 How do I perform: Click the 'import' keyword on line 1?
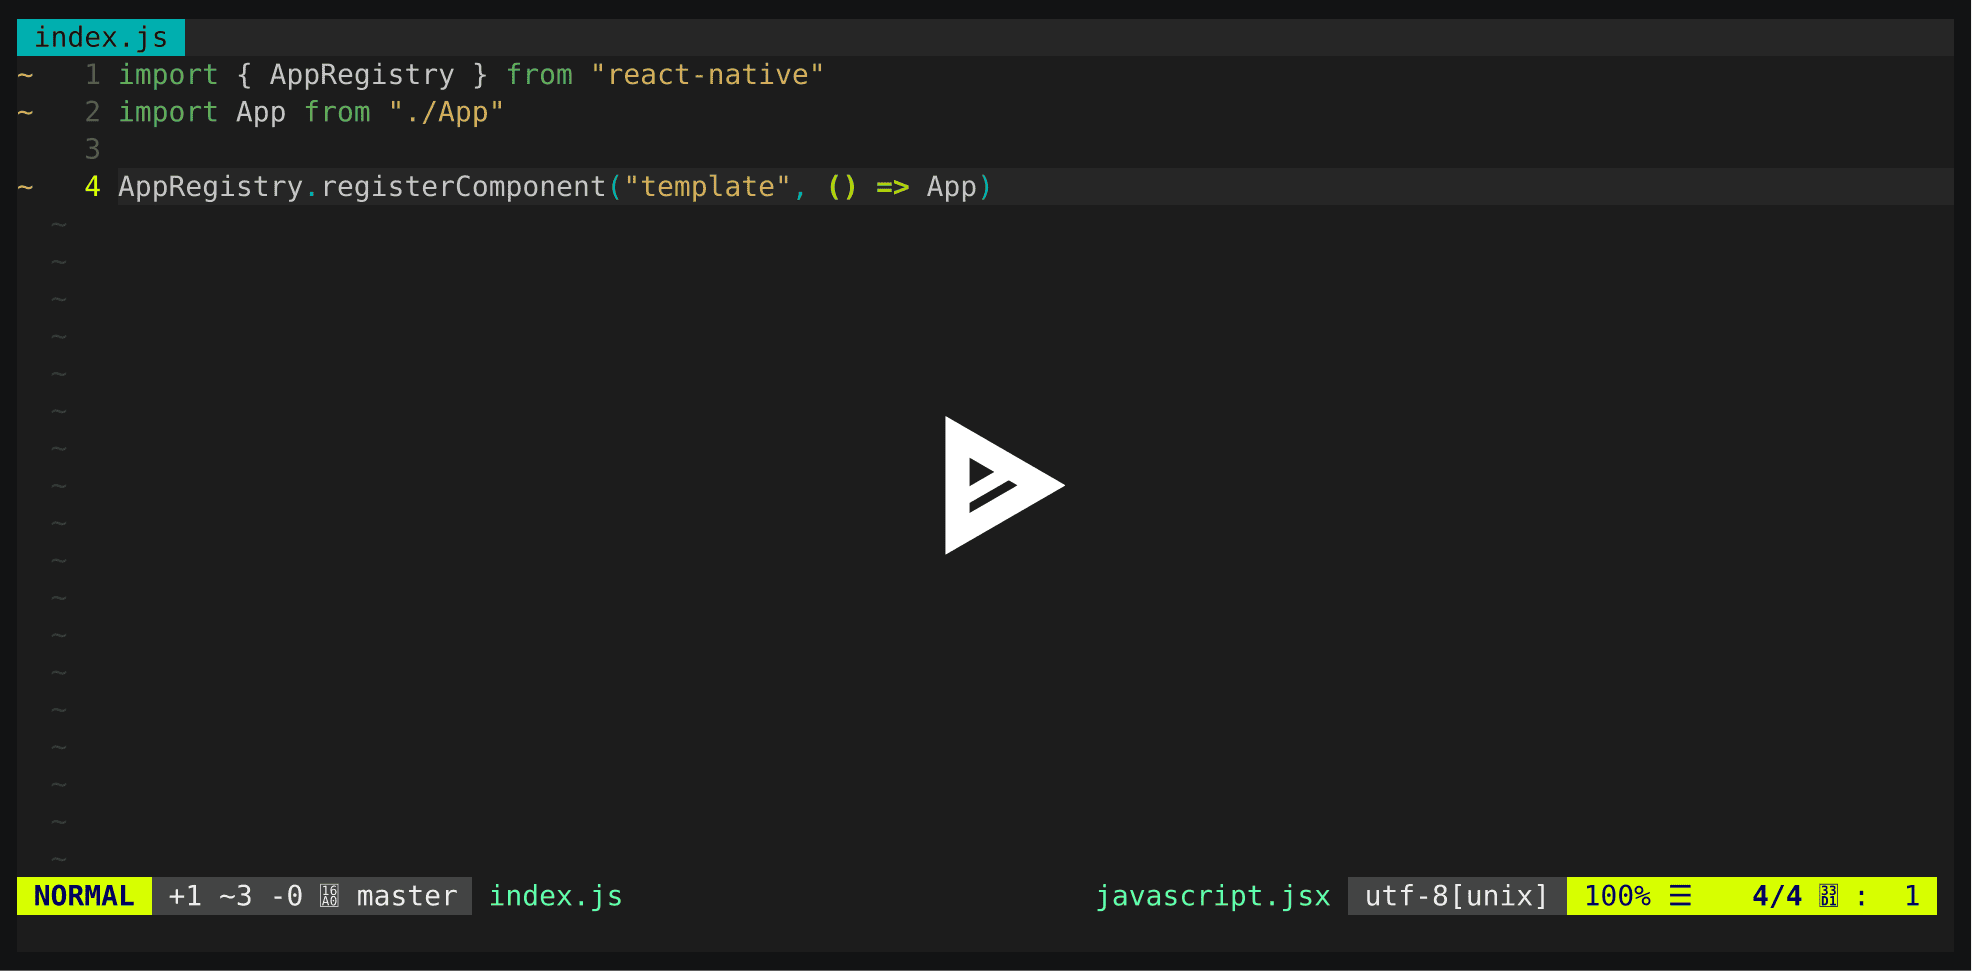pyautogui.click(x=168, y=75)
